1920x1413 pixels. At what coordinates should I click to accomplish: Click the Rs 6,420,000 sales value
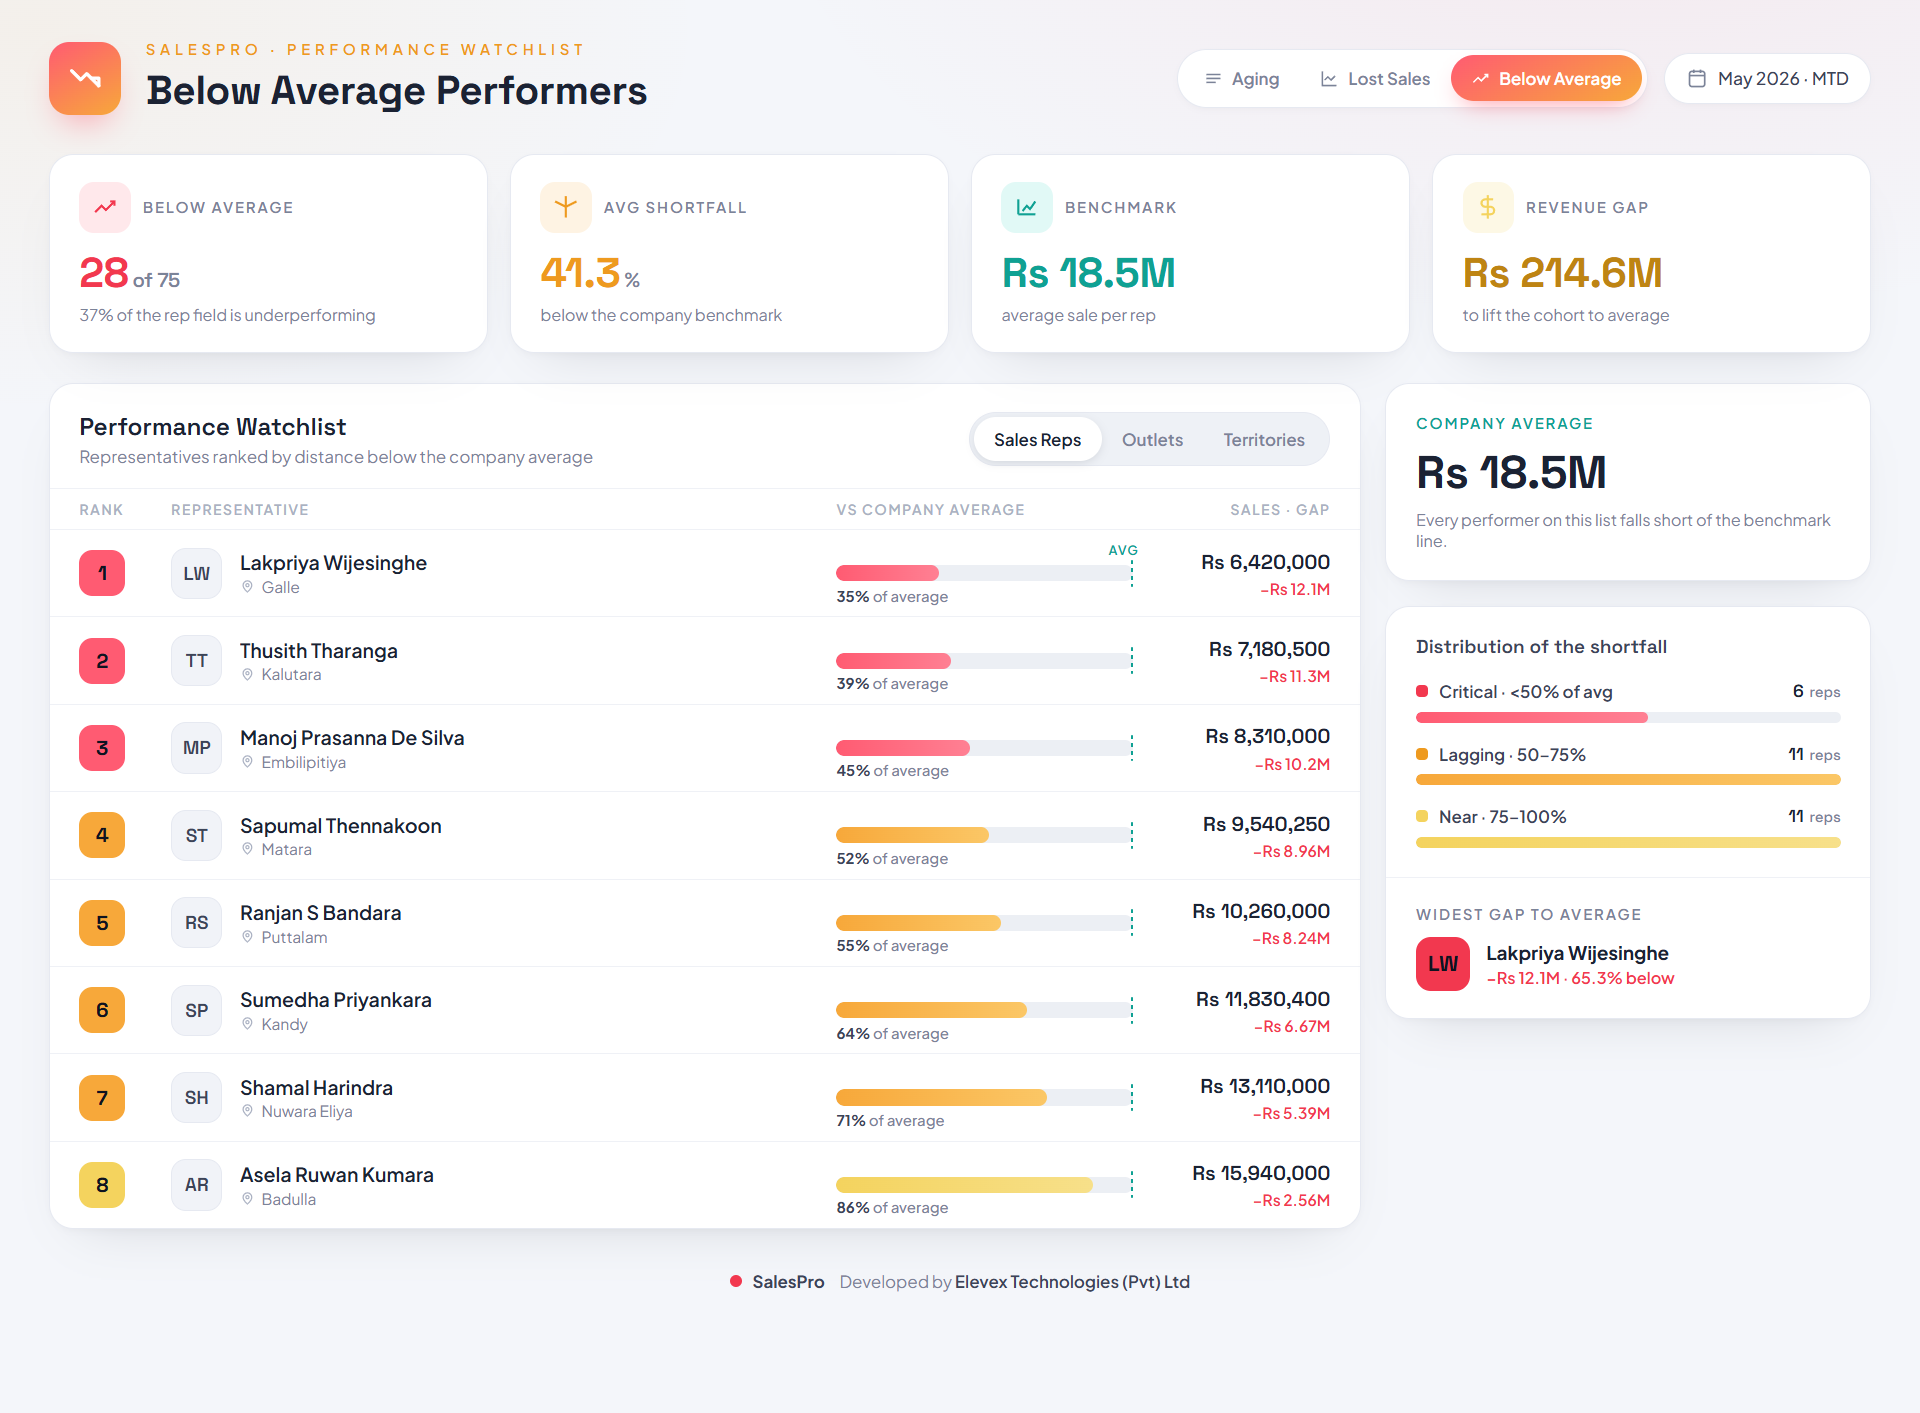click(x=1265, y=562)
